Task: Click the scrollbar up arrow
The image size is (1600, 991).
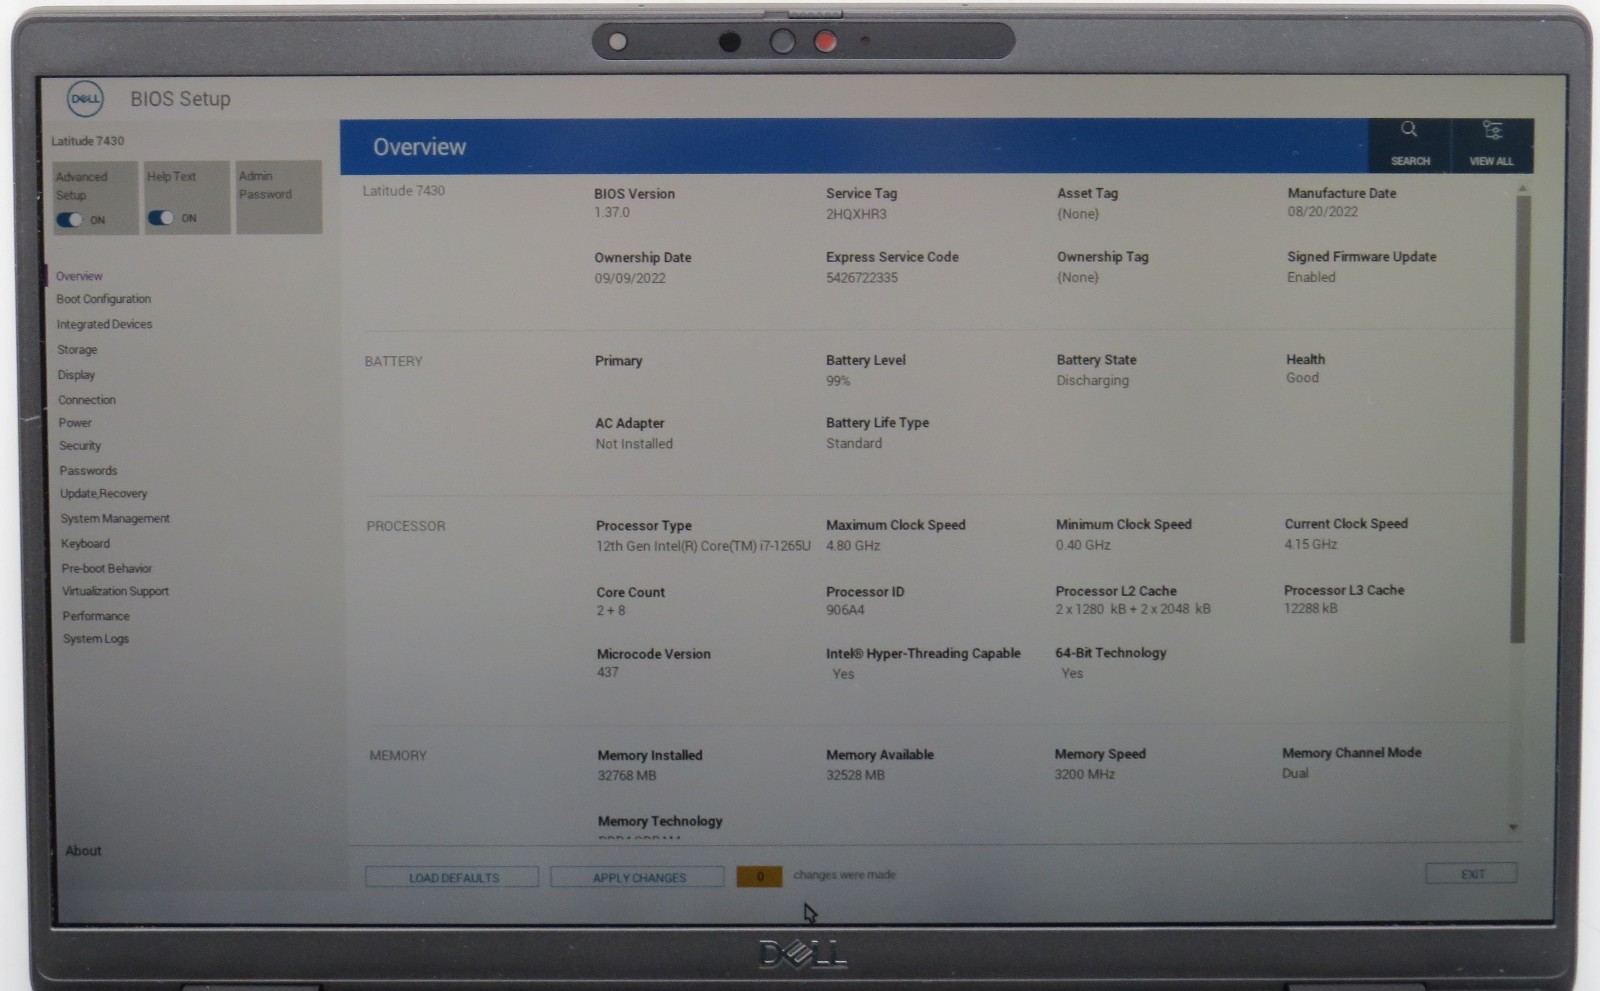Action: coord(1523,188)
